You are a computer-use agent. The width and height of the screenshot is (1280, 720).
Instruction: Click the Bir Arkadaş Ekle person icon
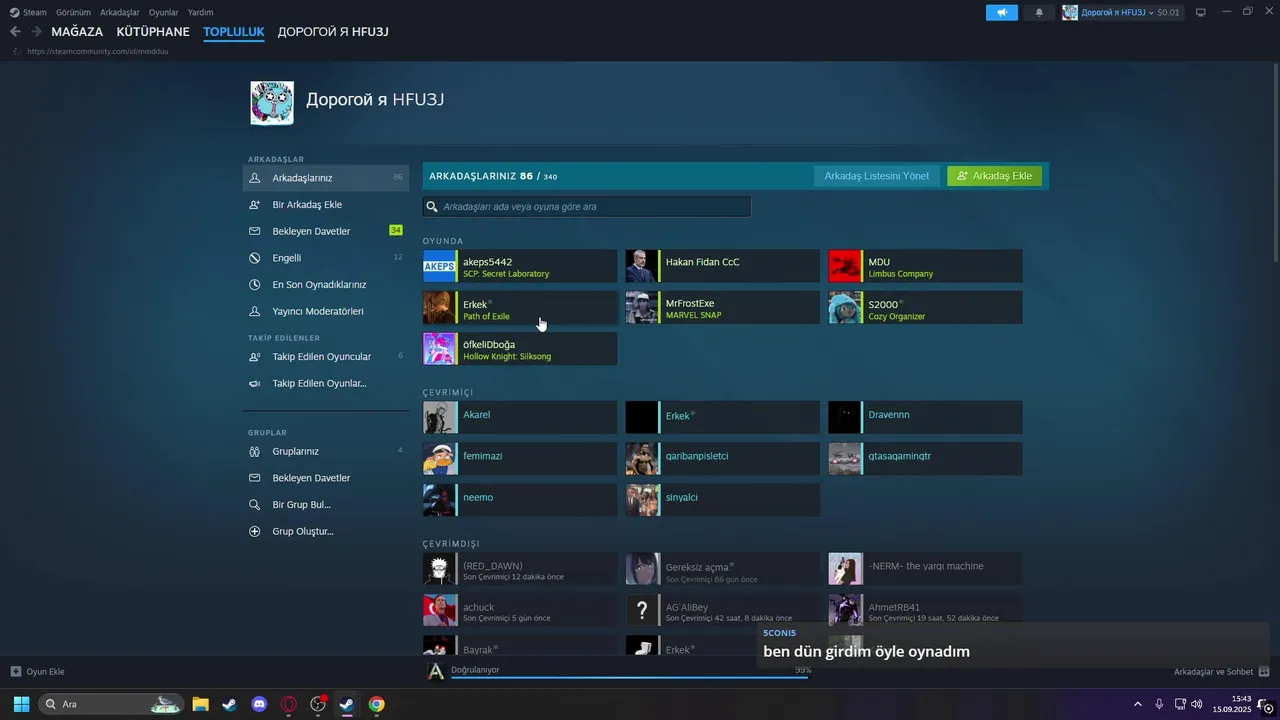tap(254, 204)
